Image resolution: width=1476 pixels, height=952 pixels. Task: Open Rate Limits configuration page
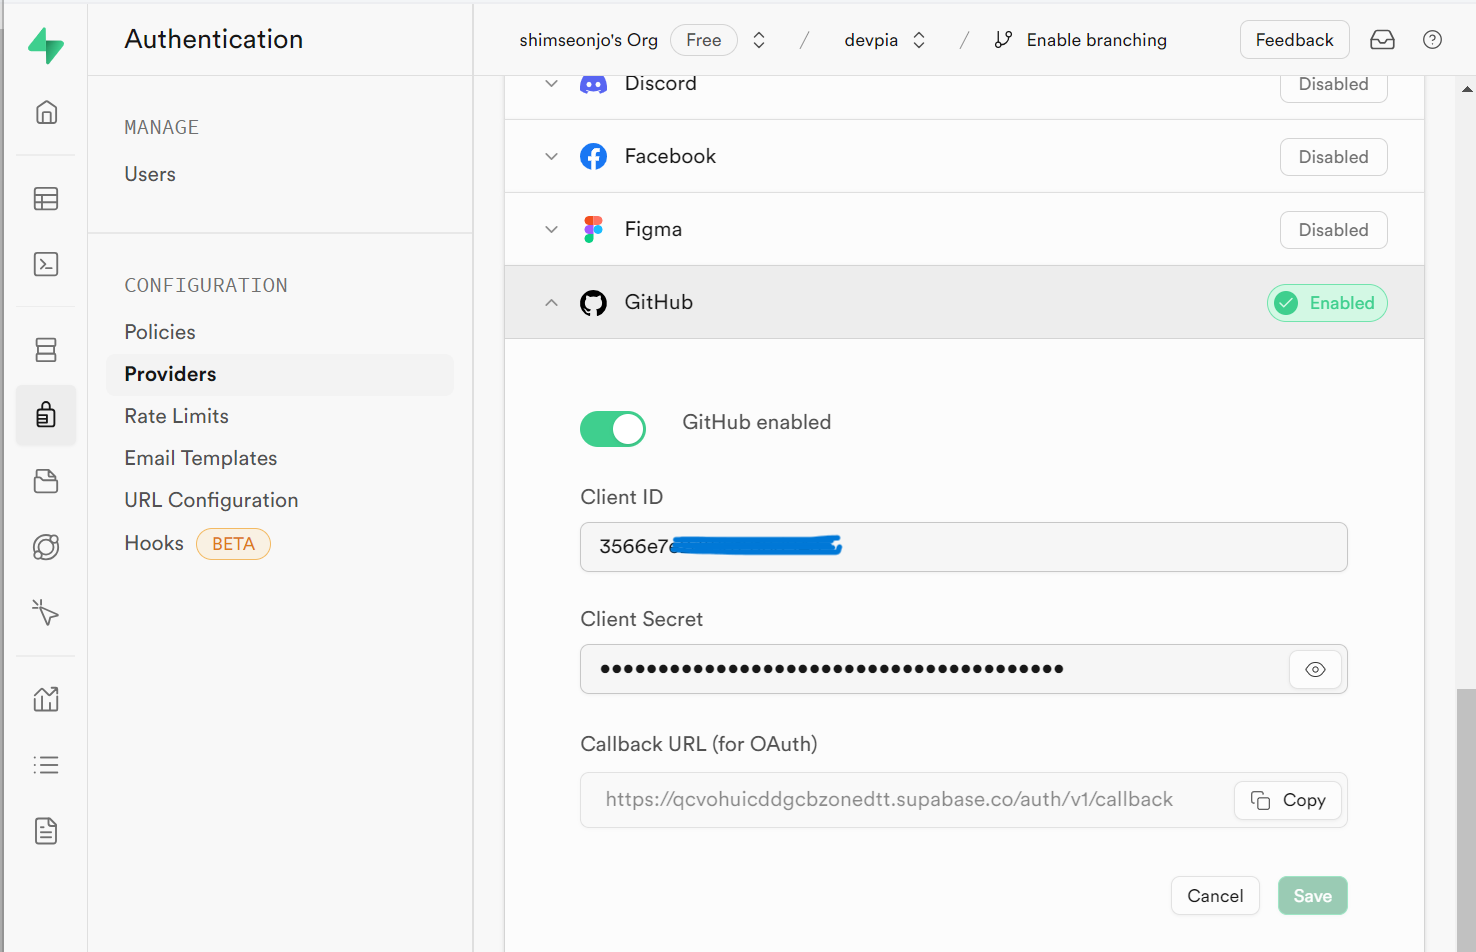point(176,416)
